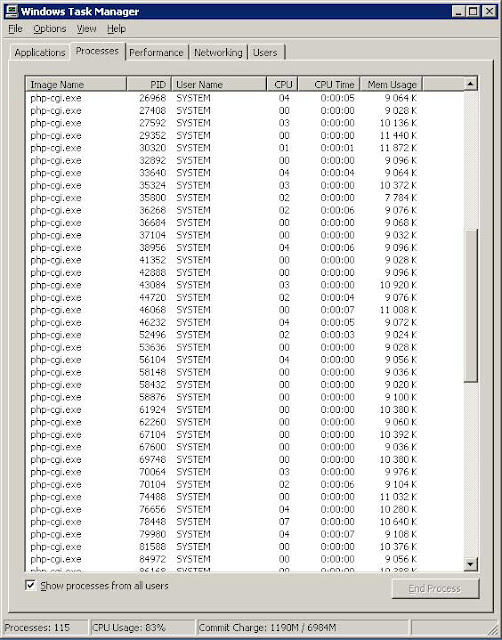
Task: Click scrollbar down arrow in process list
Action: (471, 564)
